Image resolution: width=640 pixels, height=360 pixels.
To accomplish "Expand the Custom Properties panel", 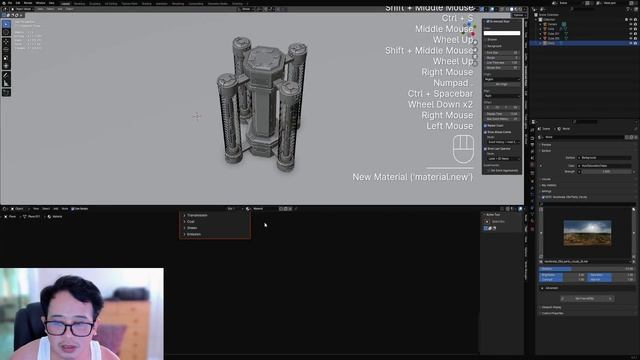I will 552,313.
